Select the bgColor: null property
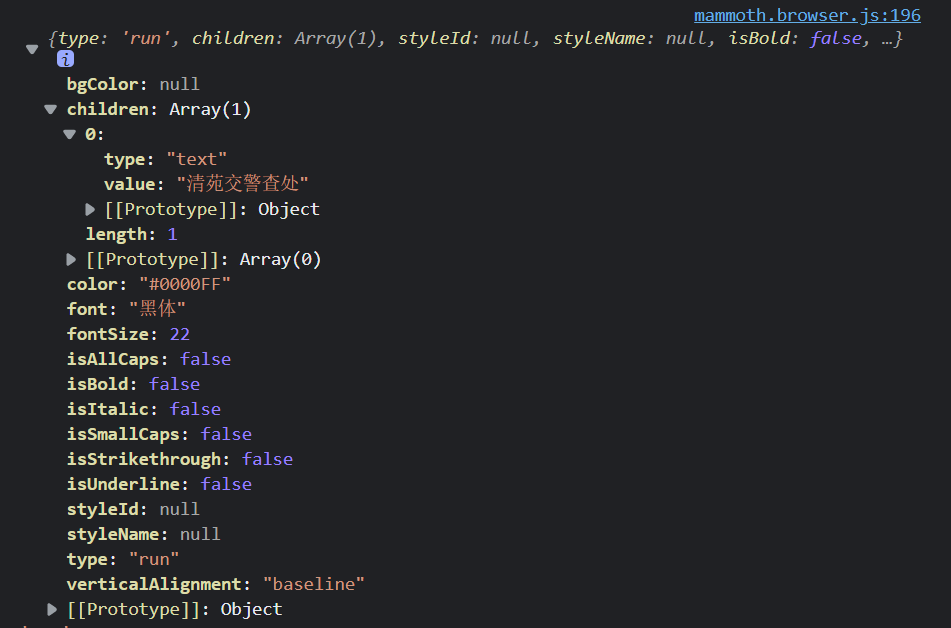The image size is (951, 628). click(133, 84)
